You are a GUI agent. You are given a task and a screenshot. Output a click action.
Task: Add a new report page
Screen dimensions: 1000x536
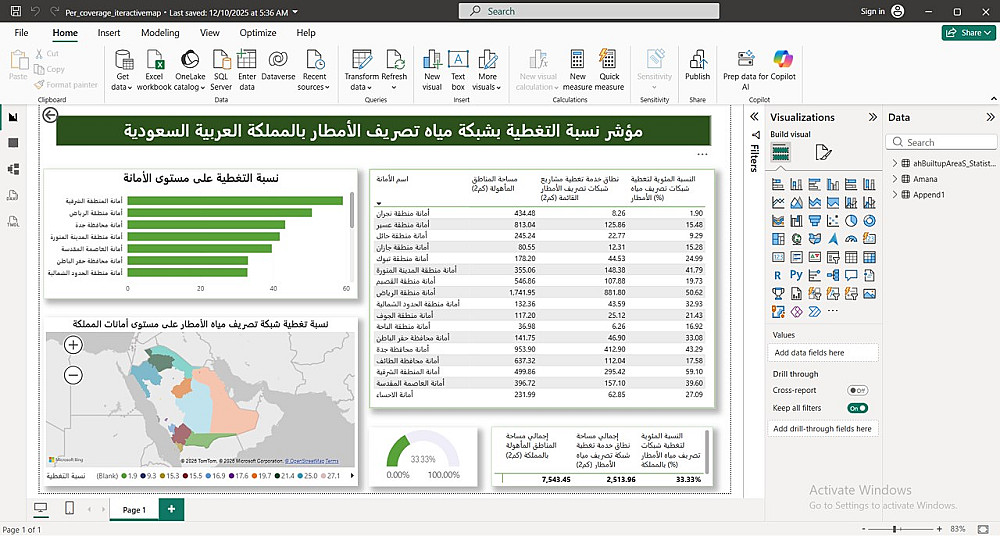point(171,509)
